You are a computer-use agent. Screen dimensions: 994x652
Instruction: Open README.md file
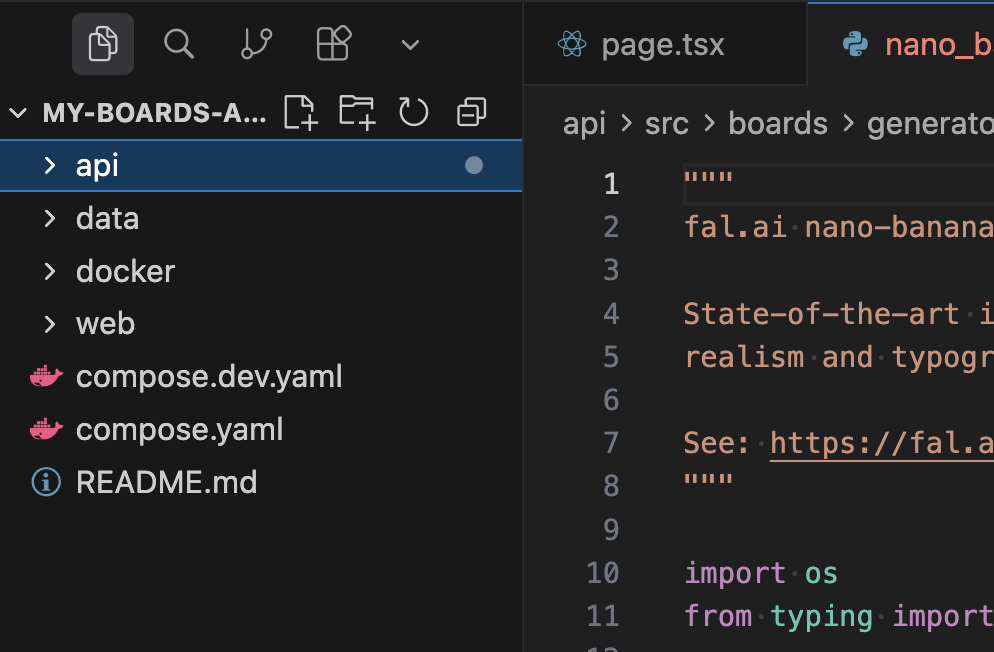(x=166, y=483)
